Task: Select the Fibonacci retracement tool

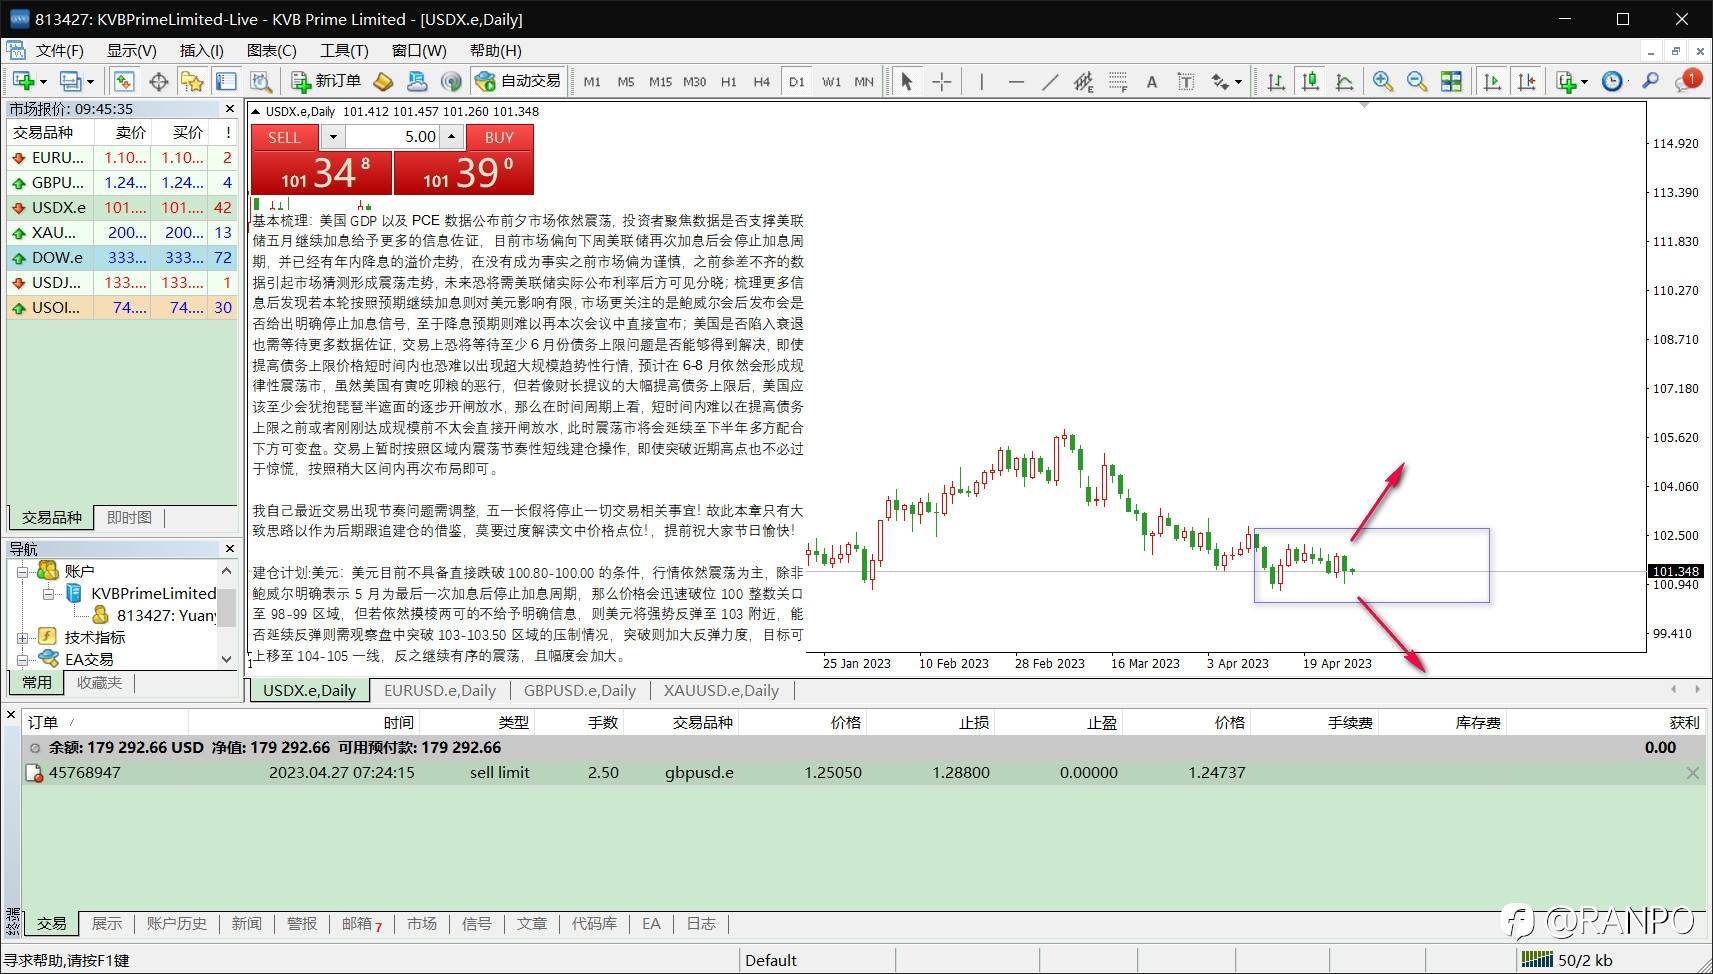Action: pyautogui.click(x=1118, y=81)
